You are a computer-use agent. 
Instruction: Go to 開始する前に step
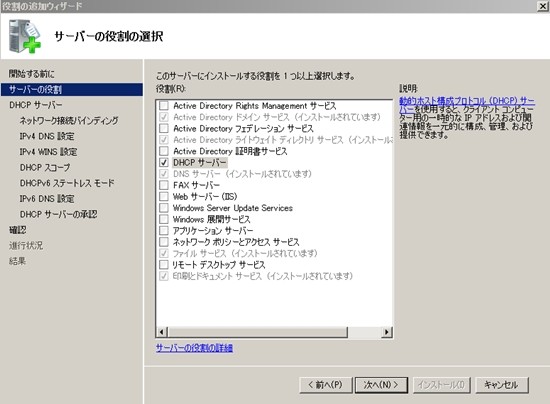(32, 74)
